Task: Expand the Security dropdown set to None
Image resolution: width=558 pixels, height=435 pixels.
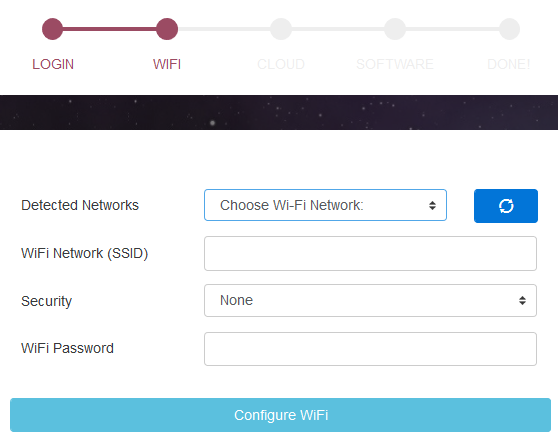Action: 370,300
